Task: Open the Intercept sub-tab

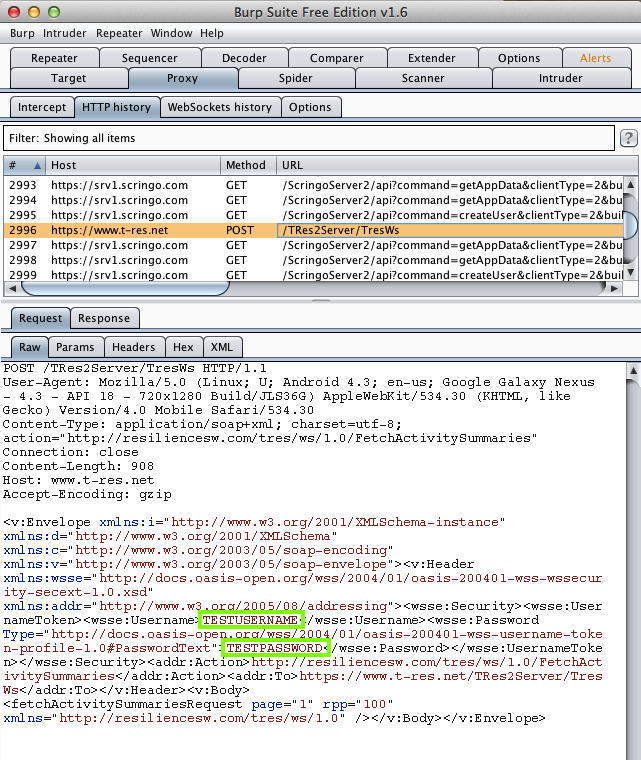Action: point(42,107)
